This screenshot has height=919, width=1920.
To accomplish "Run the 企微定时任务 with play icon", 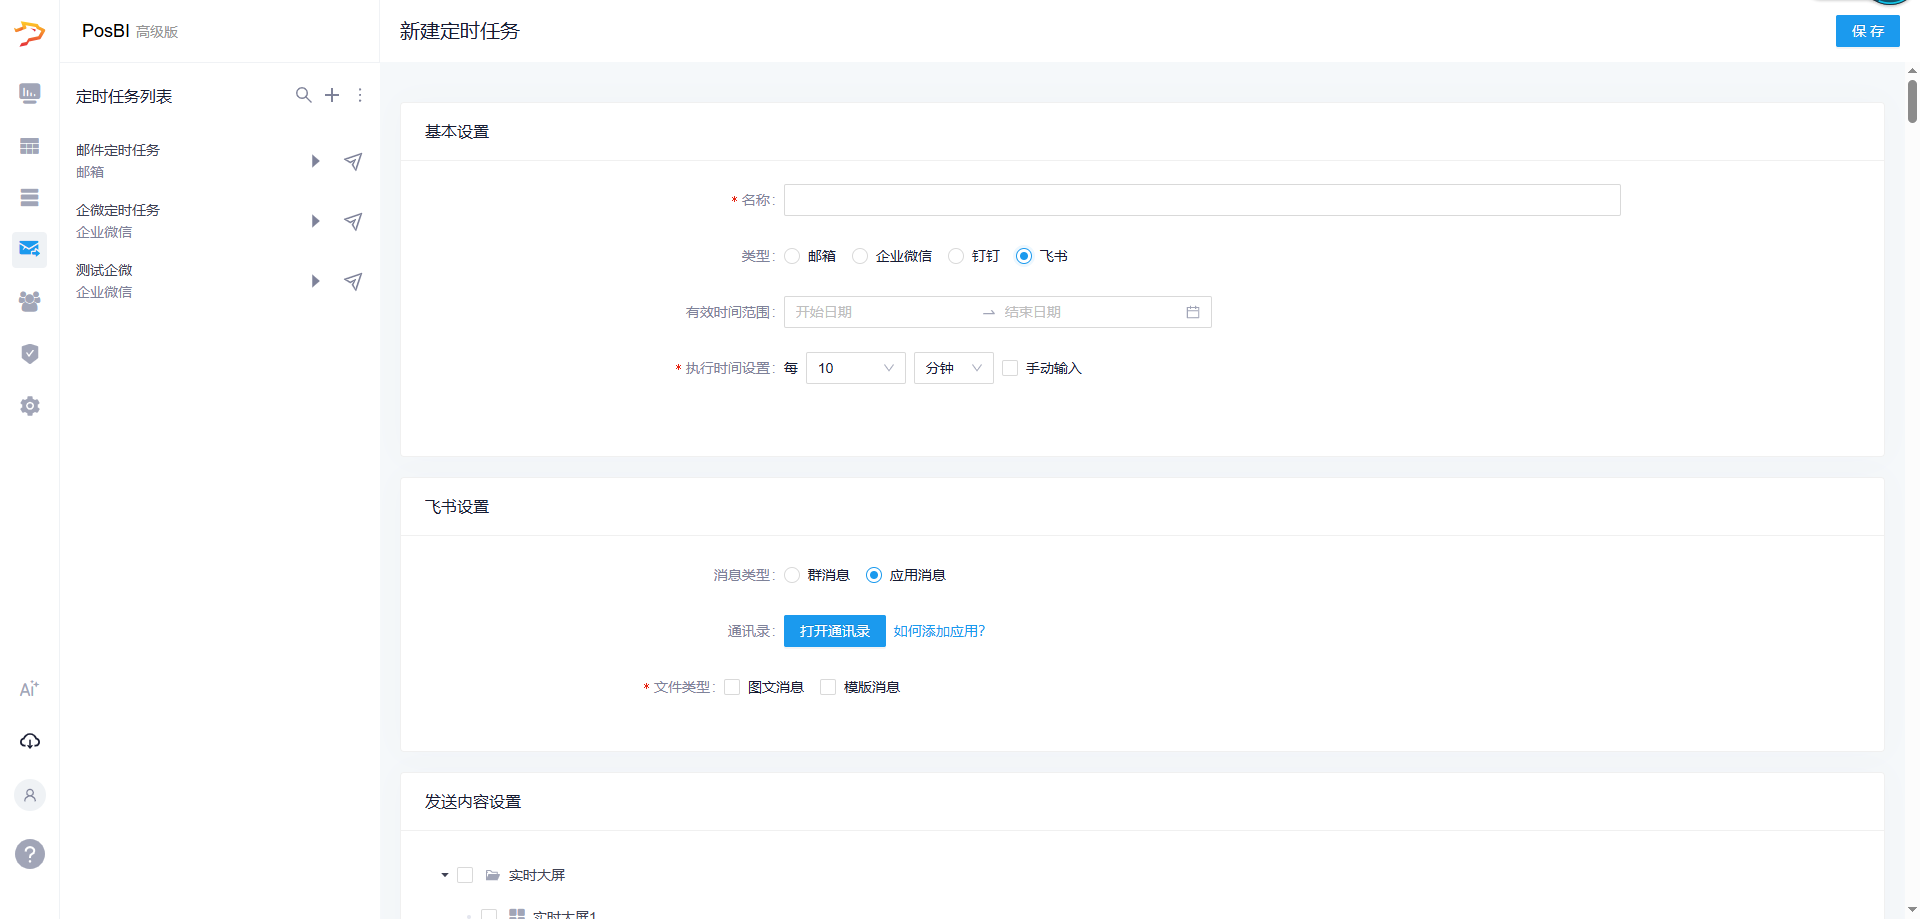I will click(x=315, y=221).
